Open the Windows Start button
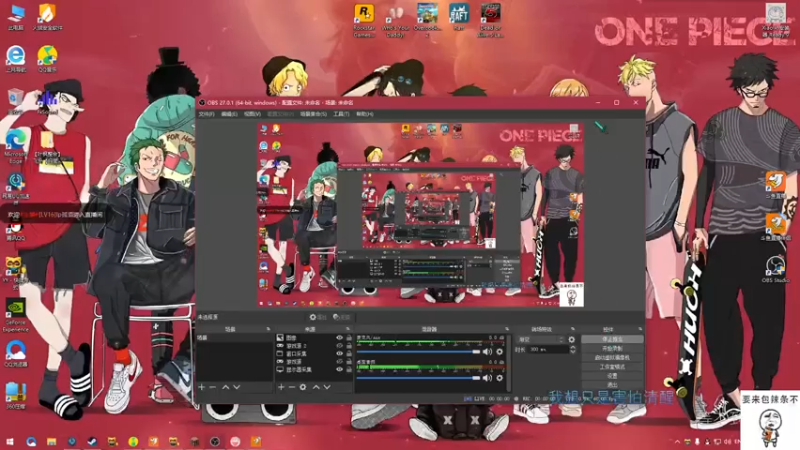Viewport: 800px width, 450px height. click(10, 441)
